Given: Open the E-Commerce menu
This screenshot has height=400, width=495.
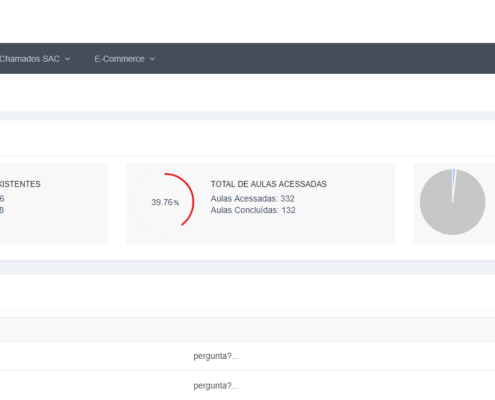Looking at the screenshot, I should tap(125, 59).
